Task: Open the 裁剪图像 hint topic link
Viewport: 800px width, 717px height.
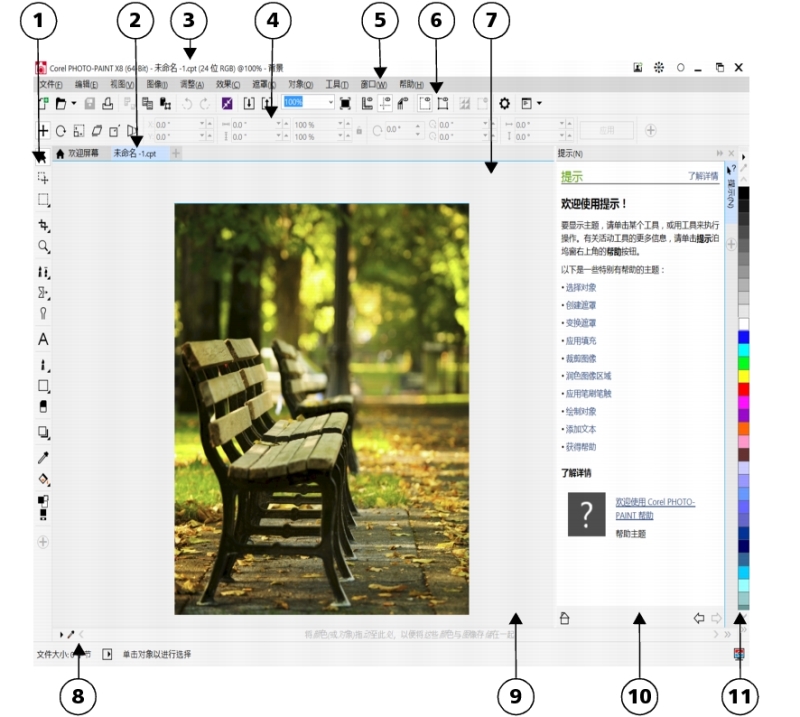Action: [x=580, y=358]
